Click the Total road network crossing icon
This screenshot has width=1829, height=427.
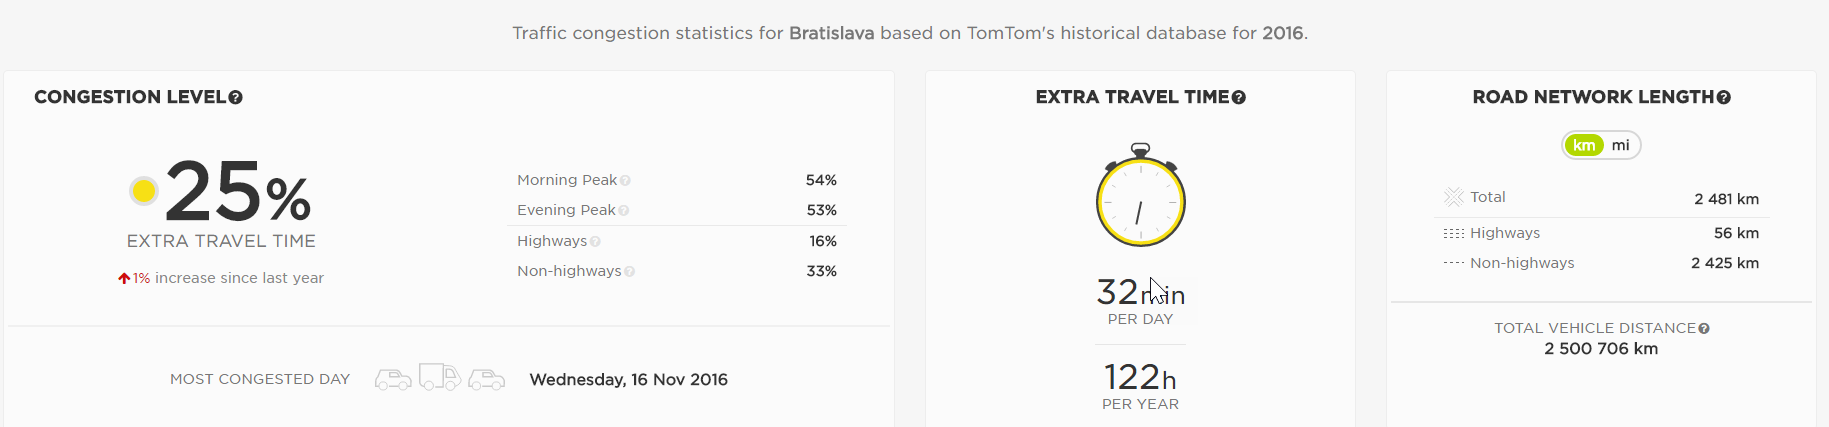pos(1454,198)
